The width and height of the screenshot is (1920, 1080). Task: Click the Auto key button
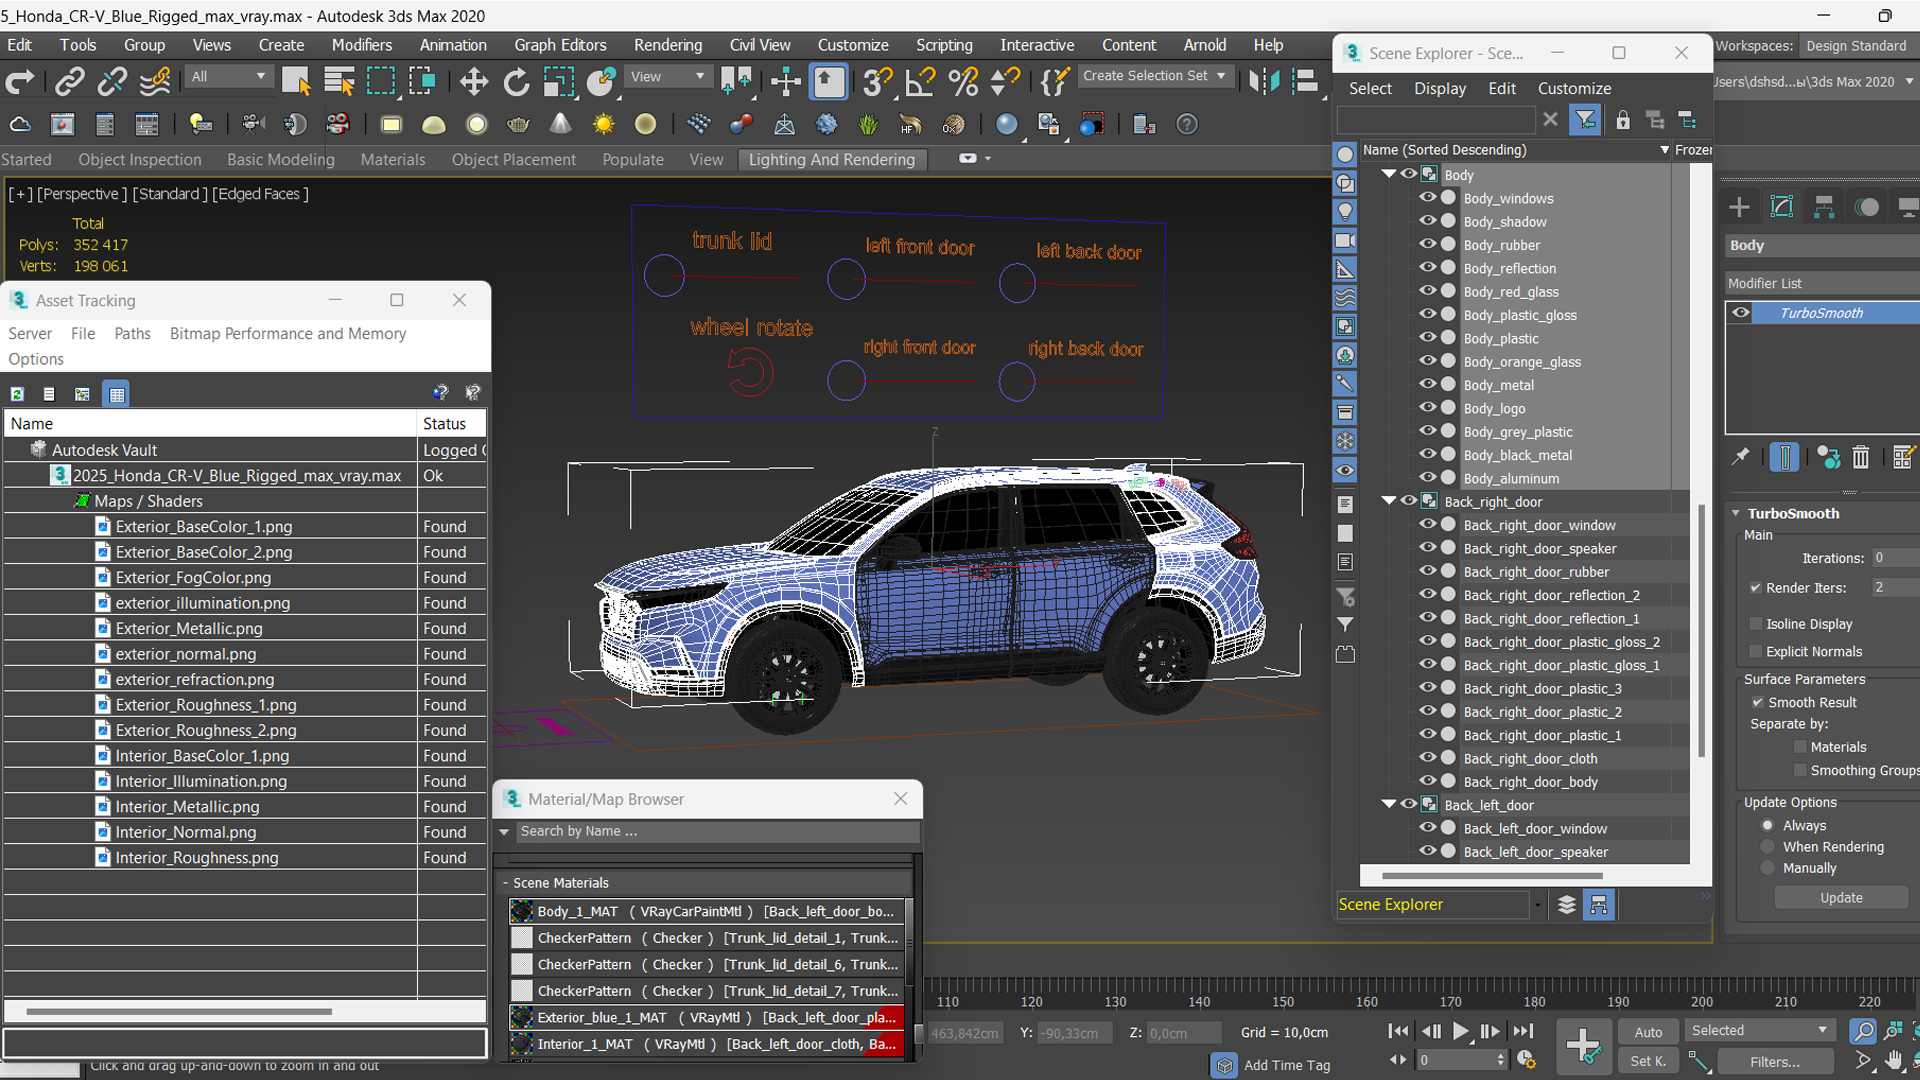click(x=1648, y=1032)
